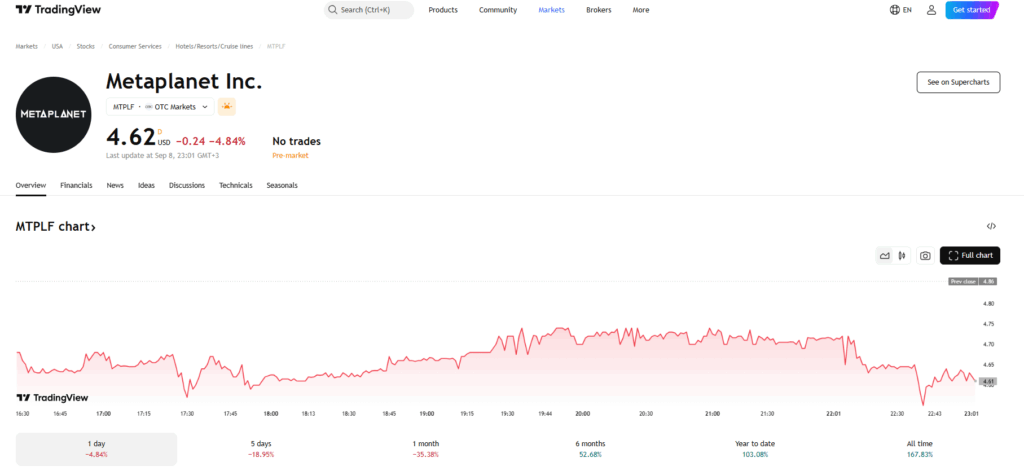Select the 1 day range
The height and width of the screenshot is (471, 1024).
tap(97, 449)
